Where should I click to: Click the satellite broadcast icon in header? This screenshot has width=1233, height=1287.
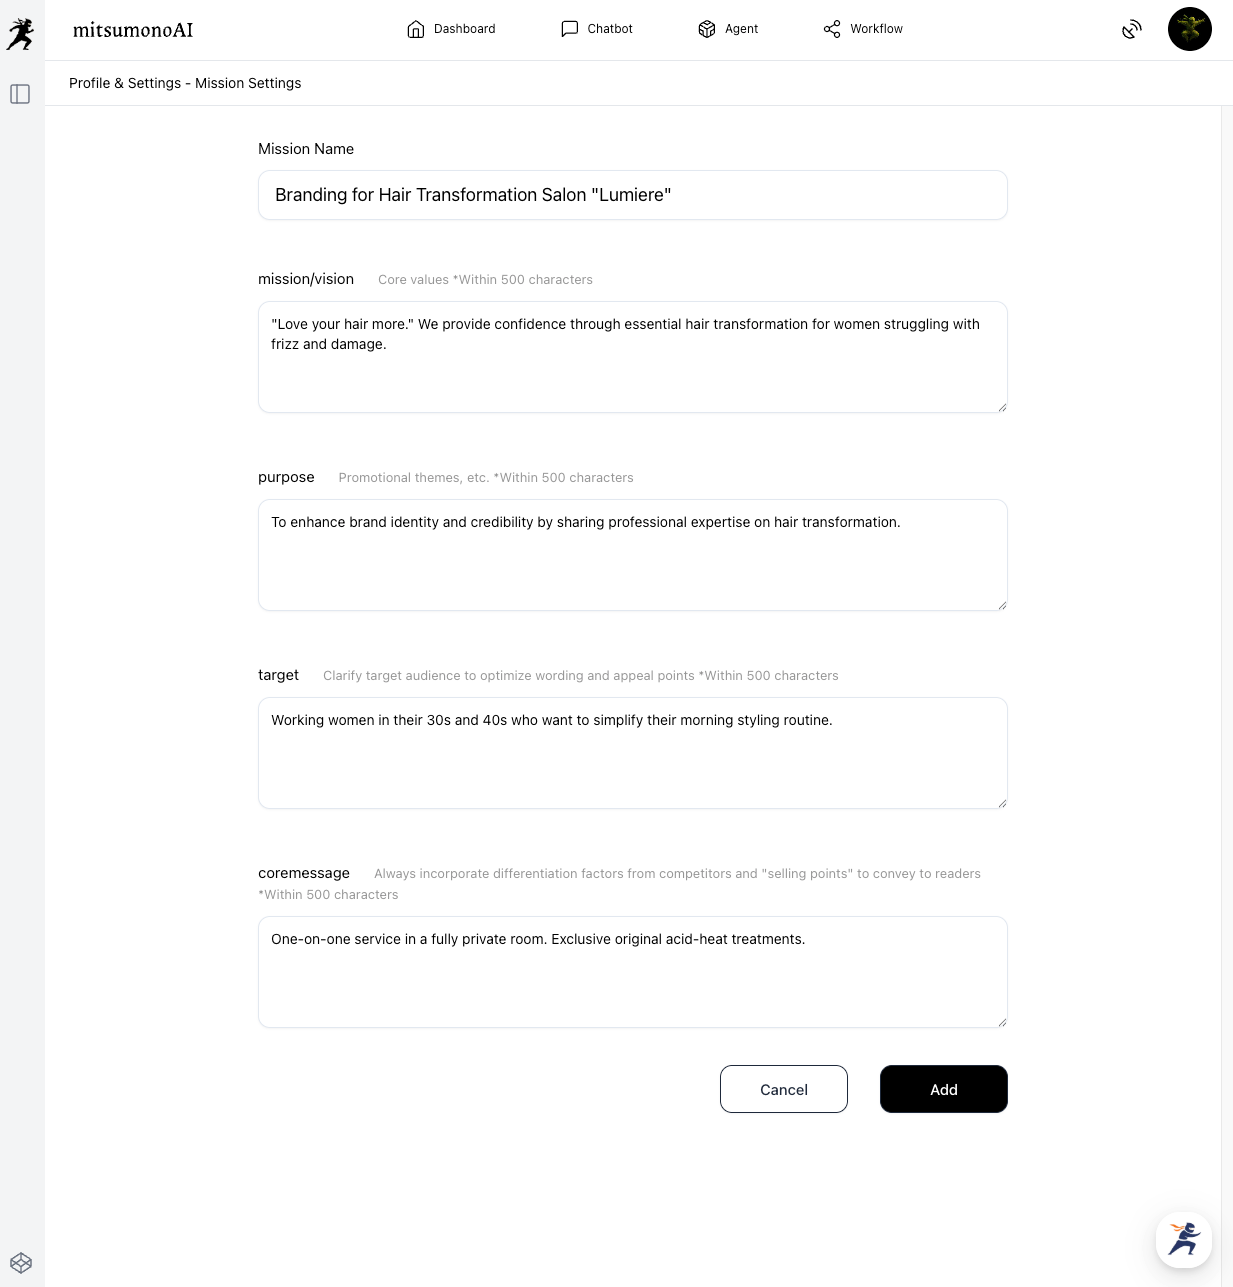pyautogui.click(x=1131, y=29)
